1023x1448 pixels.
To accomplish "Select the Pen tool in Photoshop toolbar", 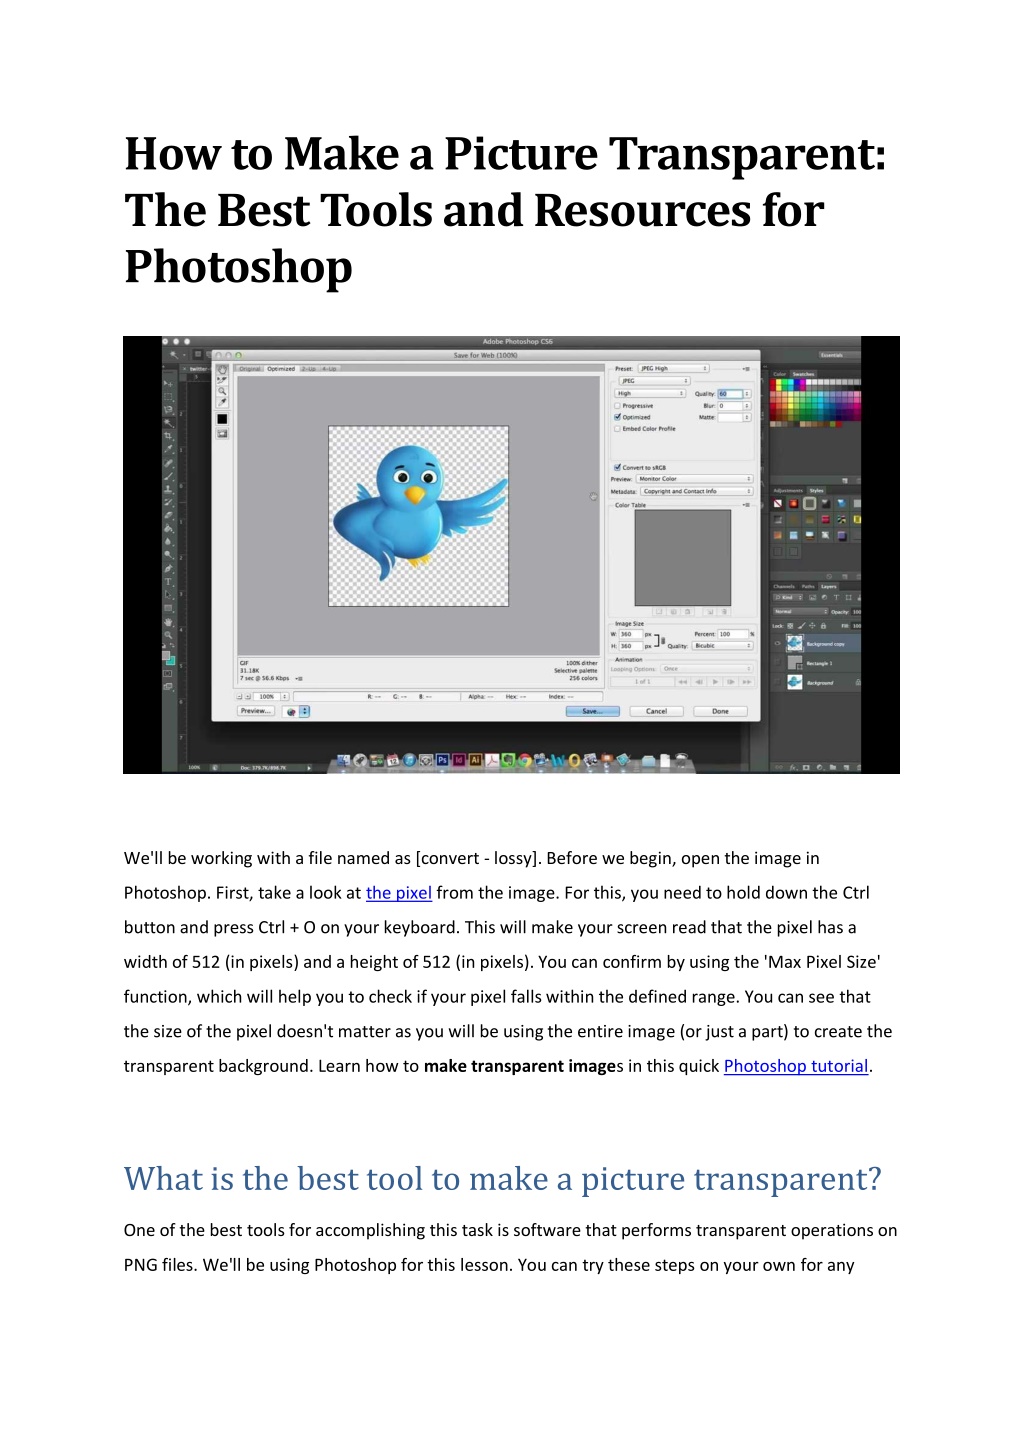I will click(x=168, y=568).
